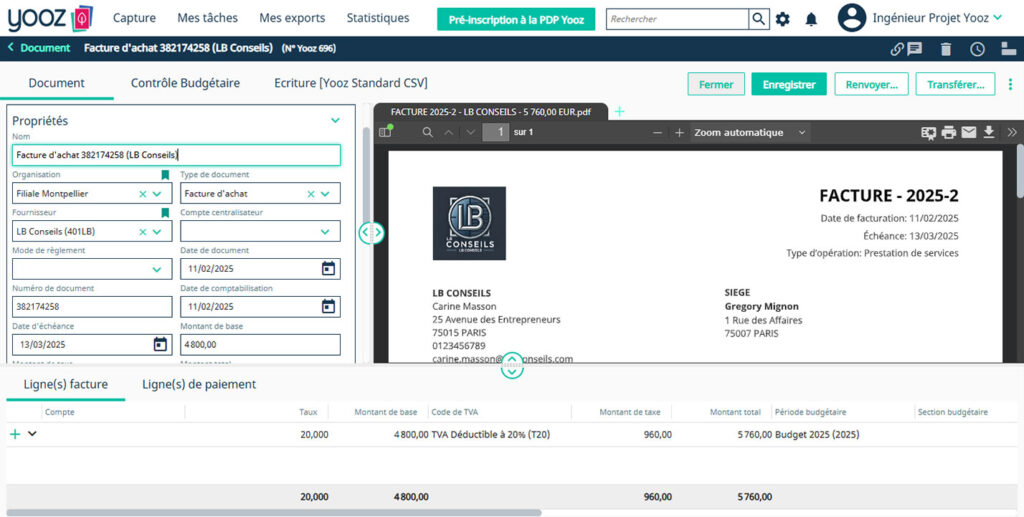Add a new invoice line plus
1024x517 pixels.
pyautogui.click(x=15, y=434)
